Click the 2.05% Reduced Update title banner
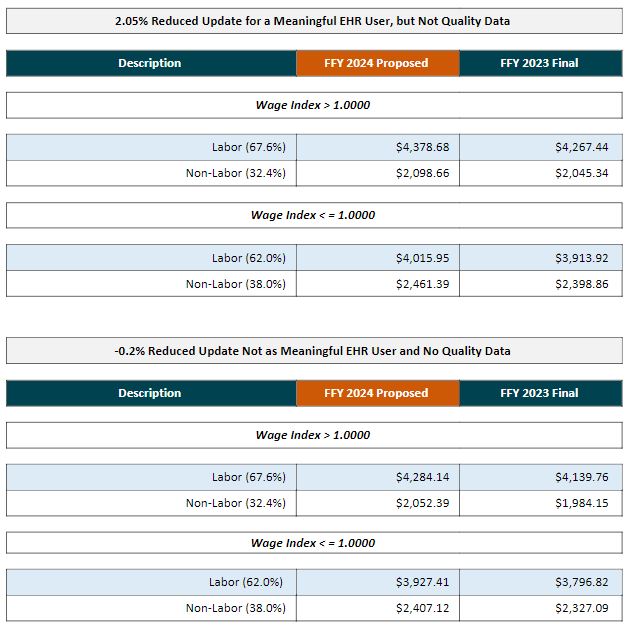 point(313,21)
